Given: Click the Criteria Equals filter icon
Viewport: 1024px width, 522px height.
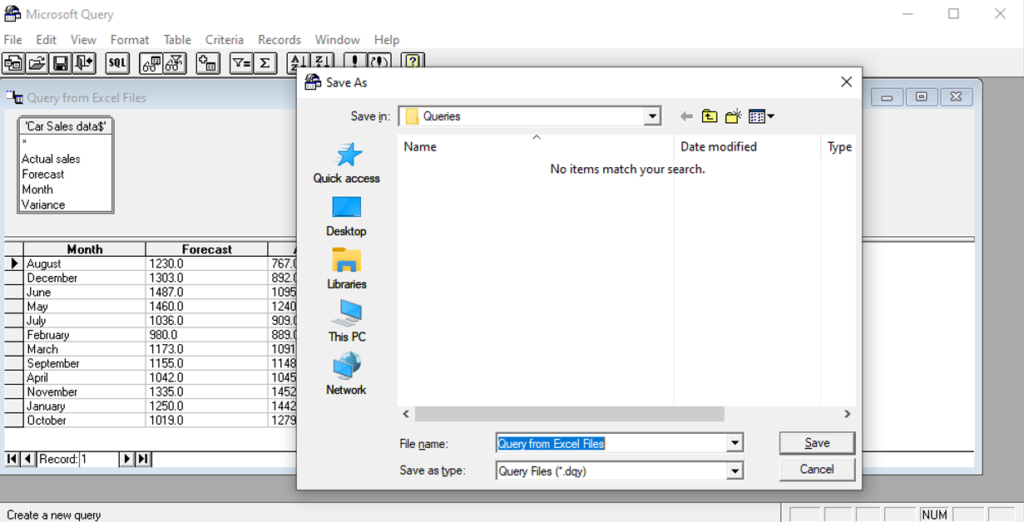Looking at the screenshot, I should 241,63.
